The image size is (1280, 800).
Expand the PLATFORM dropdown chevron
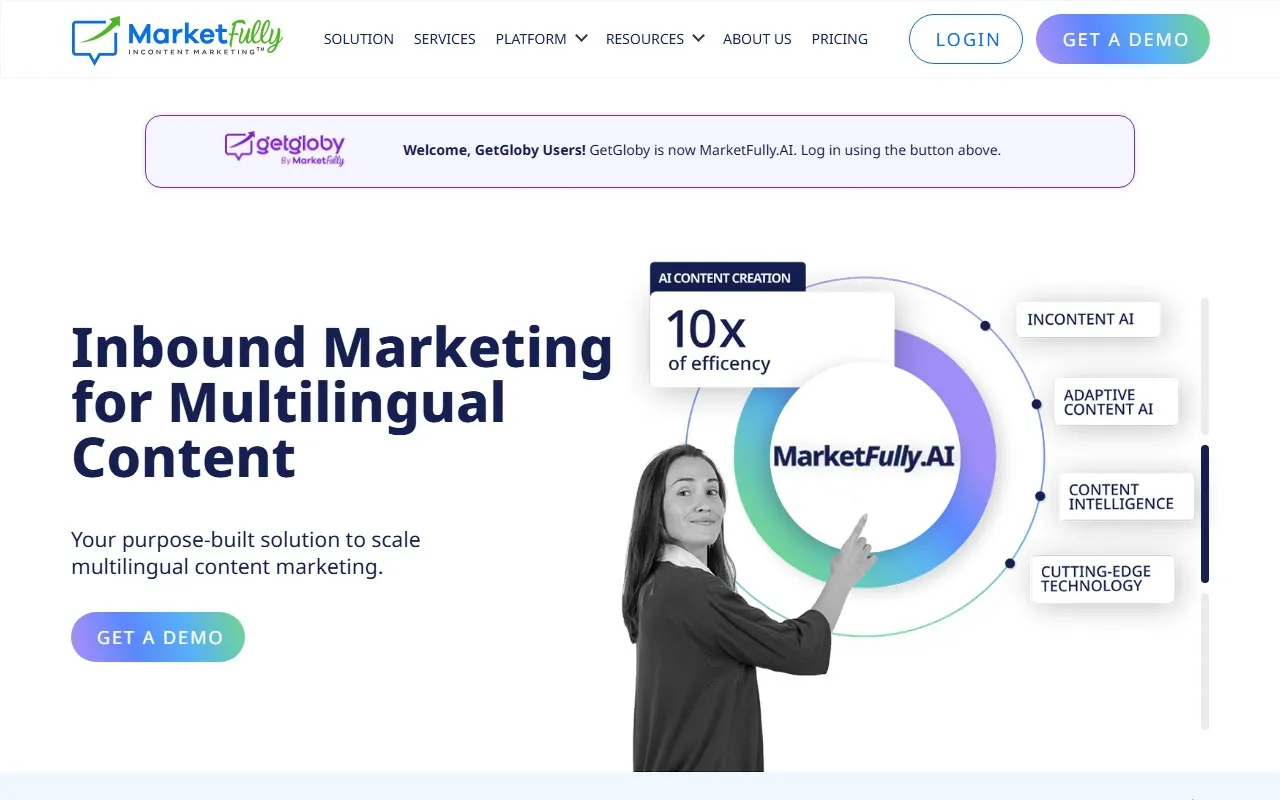pyautogui.click(x=581, y=39)
